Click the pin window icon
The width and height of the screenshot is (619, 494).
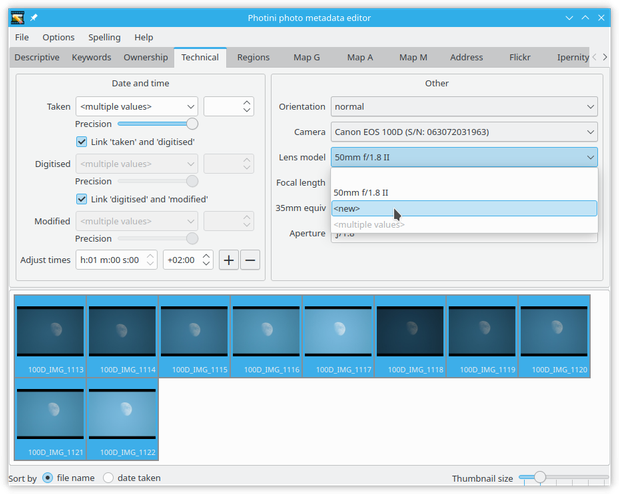[x=34, y=18]
